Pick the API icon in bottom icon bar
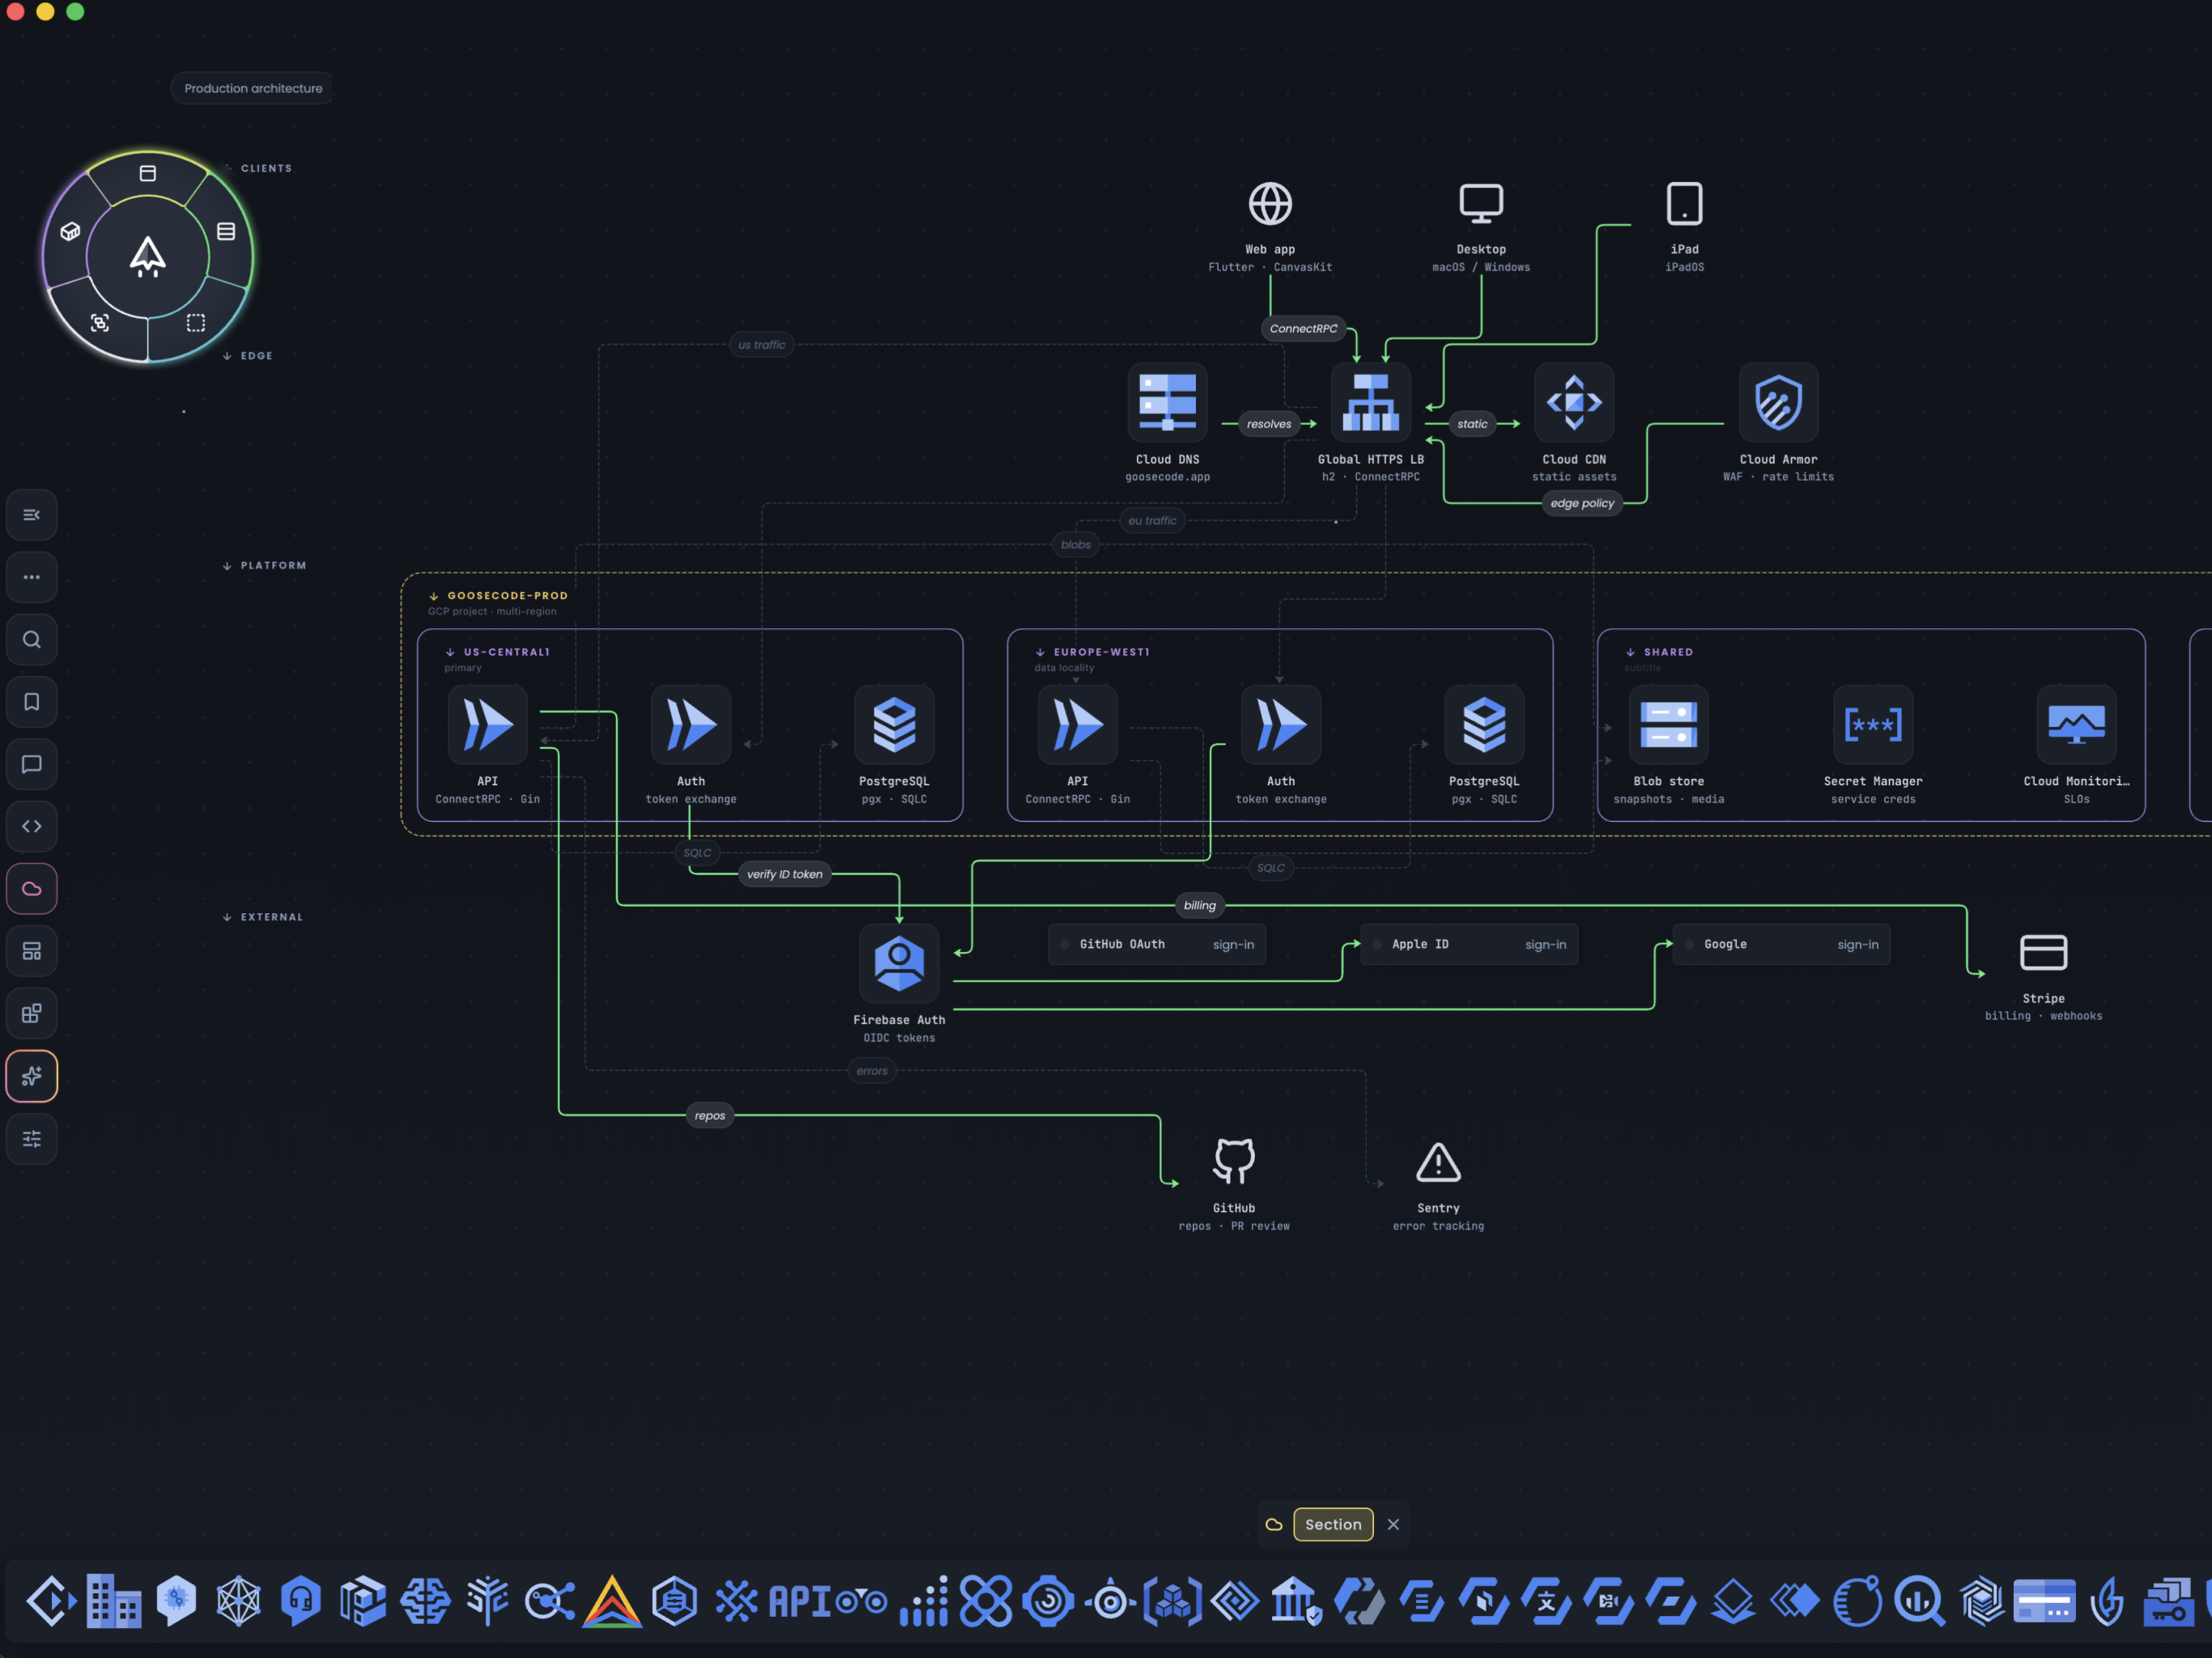This screenshot has width=2212, height=1658. point(798,1601)
